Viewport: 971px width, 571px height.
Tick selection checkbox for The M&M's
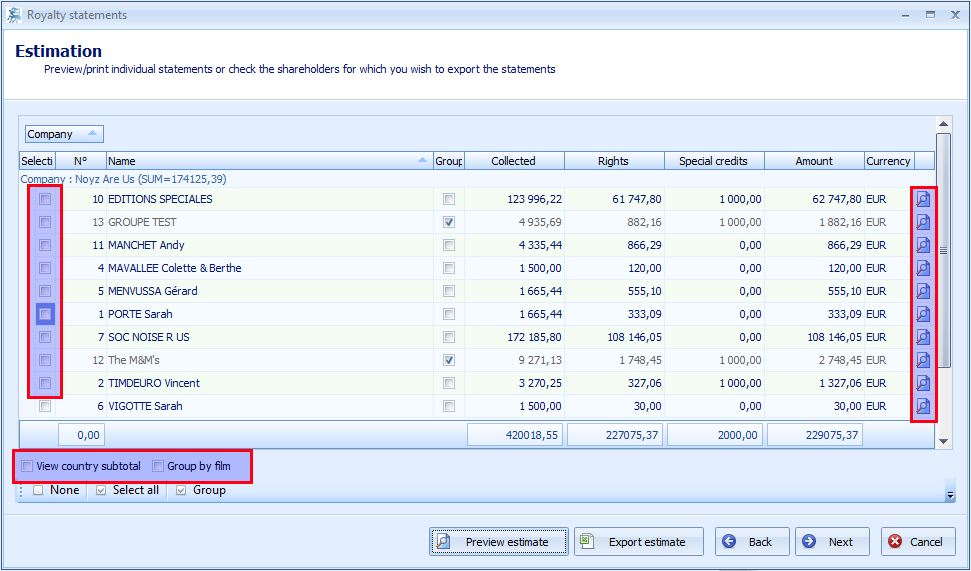click(x=45, y=360)
